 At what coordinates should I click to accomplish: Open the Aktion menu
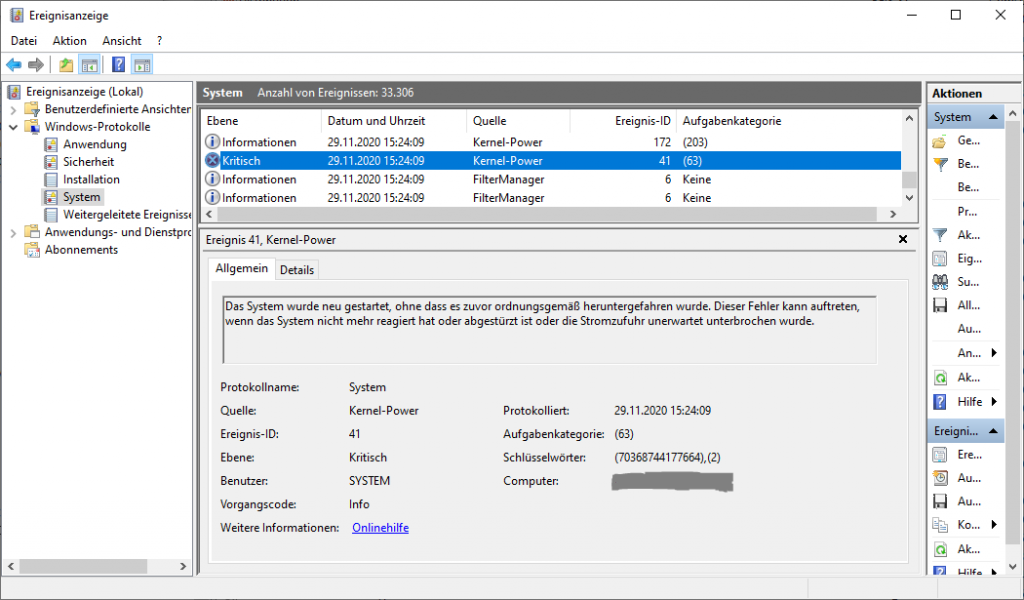click(x=70, y=41)
